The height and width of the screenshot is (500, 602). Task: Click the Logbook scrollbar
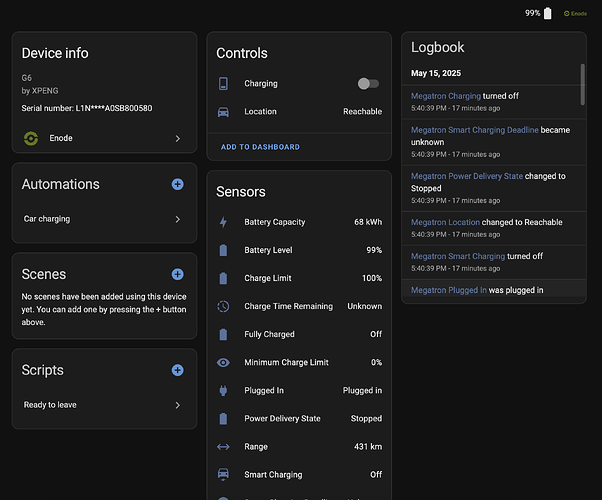point(582,84)
